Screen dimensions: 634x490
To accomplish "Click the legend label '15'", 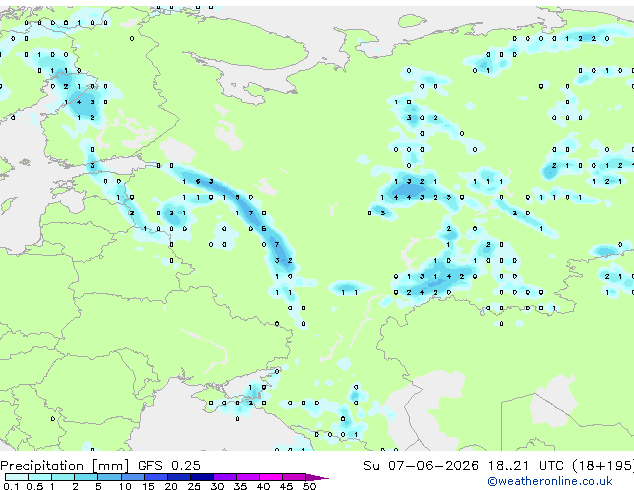I will pyautogui.click(x=148, y=486).
